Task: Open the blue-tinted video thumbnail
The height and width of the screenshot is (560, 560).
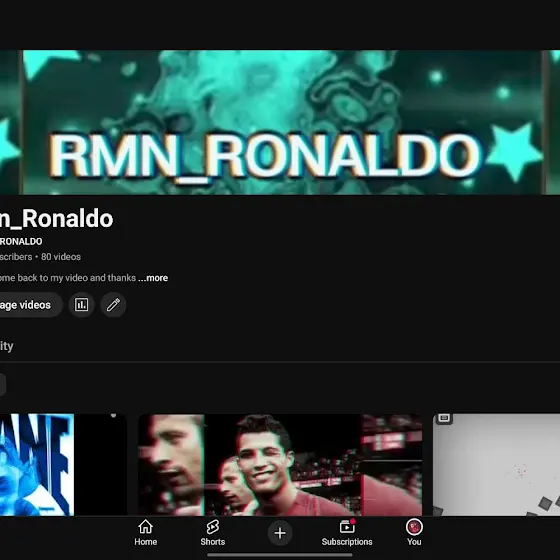Action: click(x=63, y=465)
